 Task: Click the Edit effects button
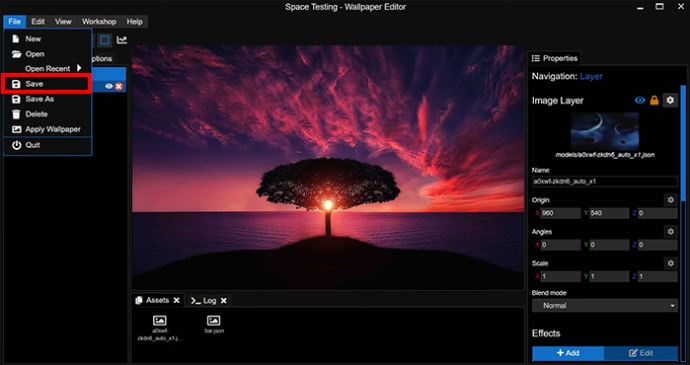point(641,353)
